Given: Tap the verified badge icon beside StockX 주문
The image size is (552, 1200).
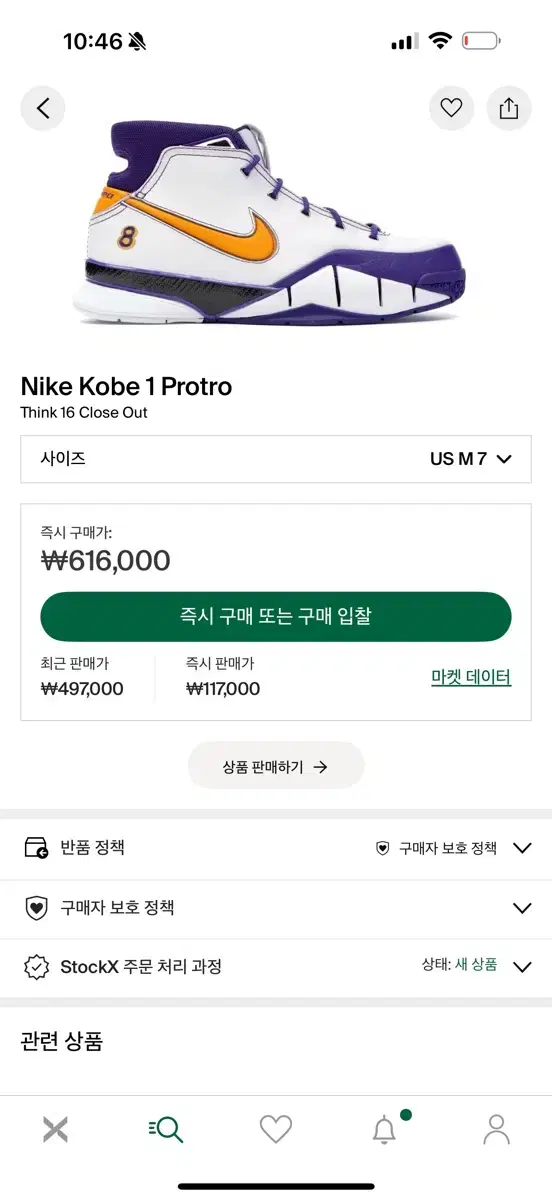Looking at the screenshot, I should coord(36,967).
